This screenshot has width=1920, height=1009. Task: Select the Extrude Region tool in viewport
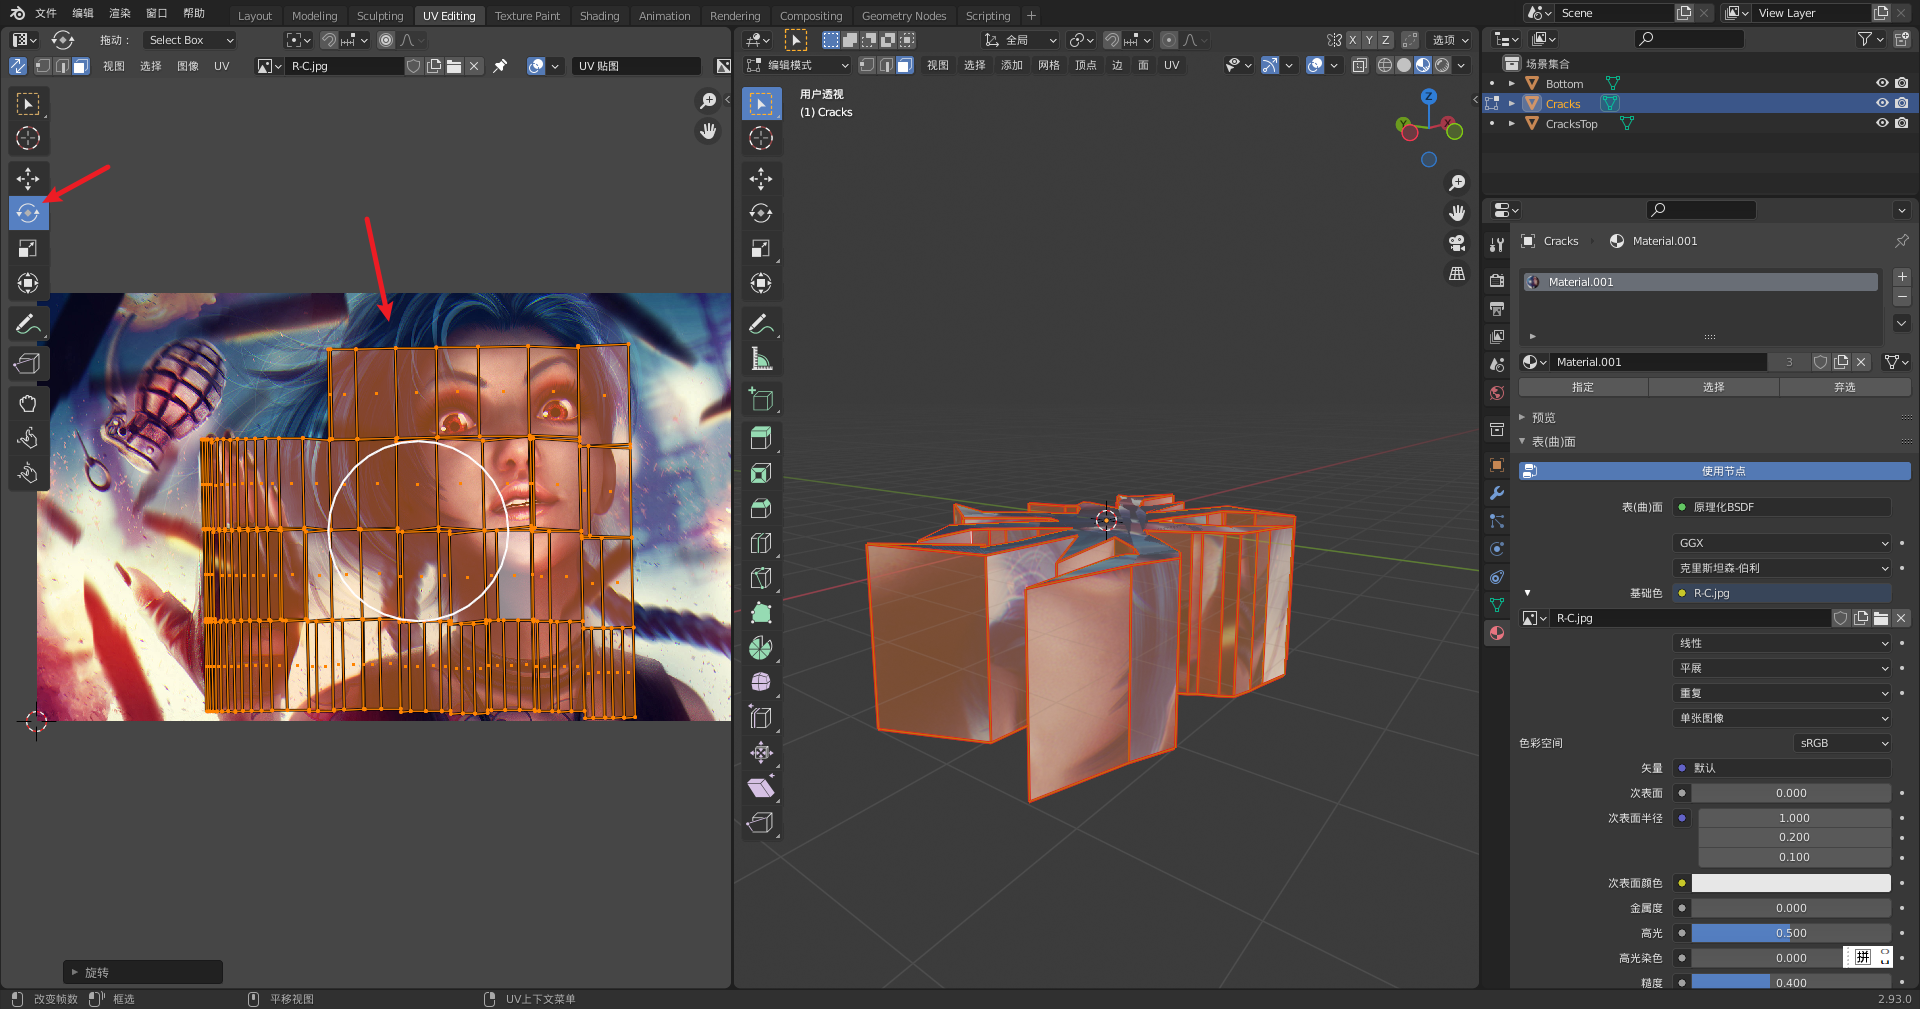point(761,438)
